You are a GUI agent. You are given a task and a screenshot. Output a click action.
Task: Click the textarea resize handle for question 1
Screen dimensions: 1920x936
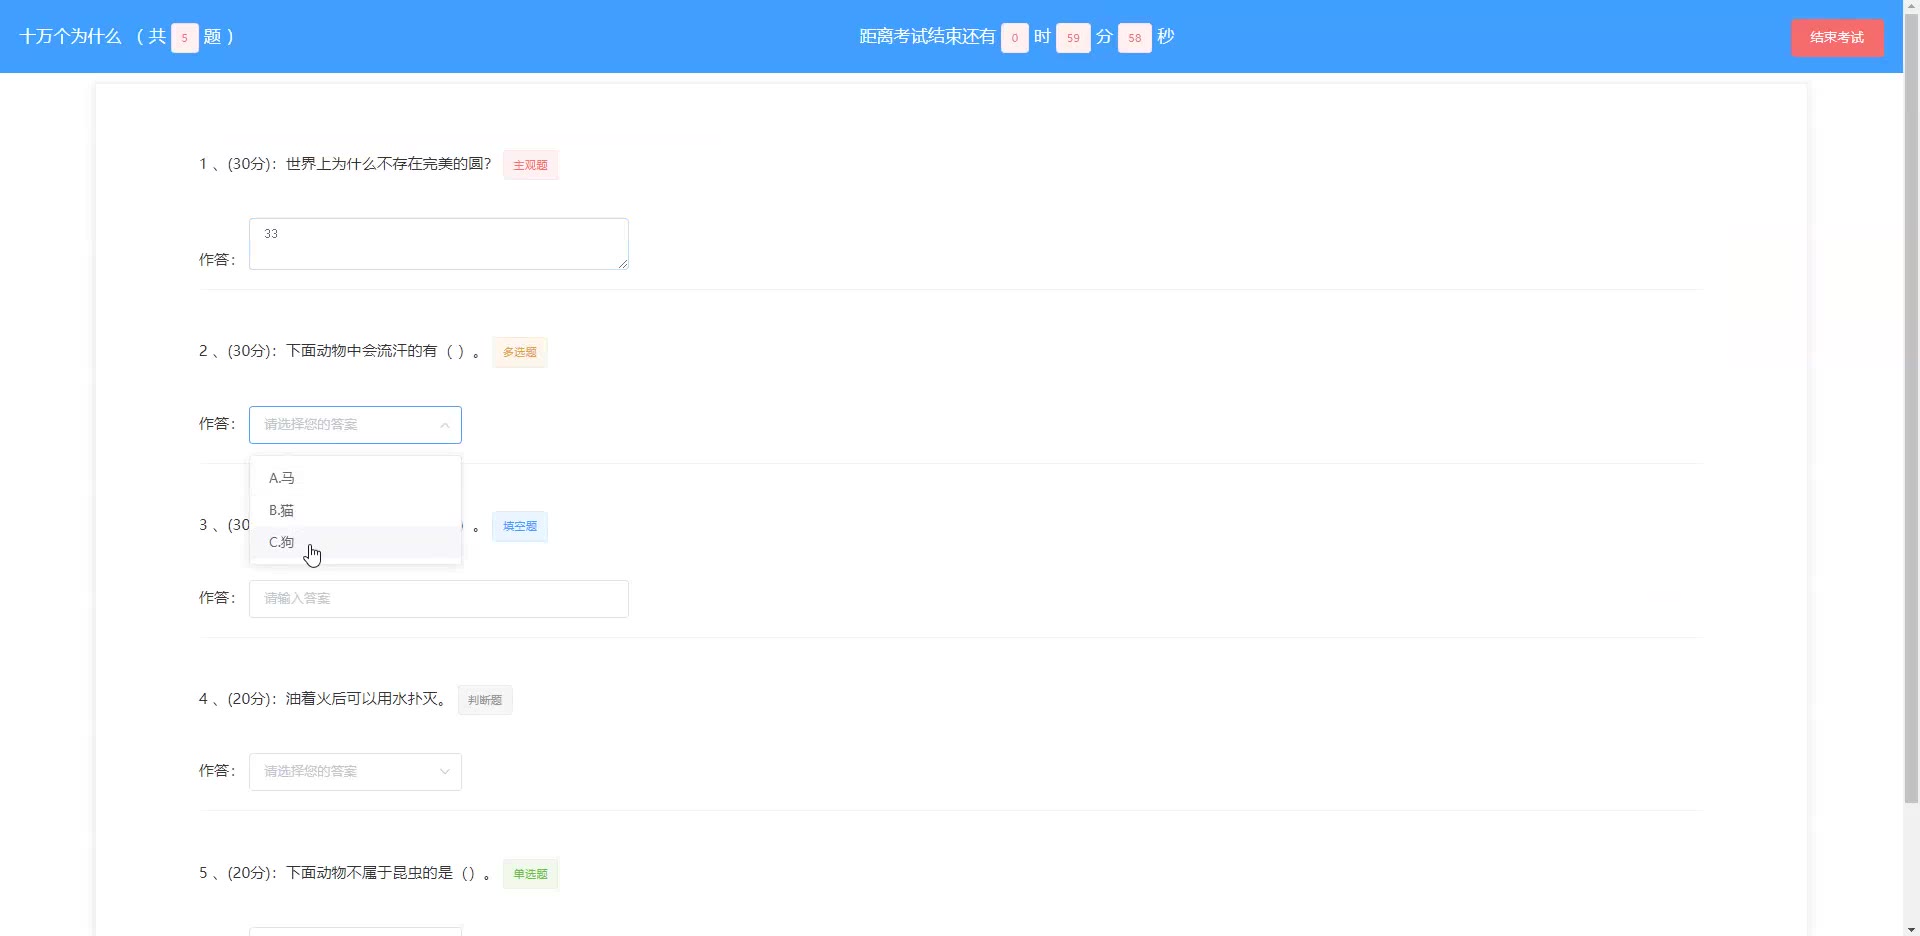click(x=622, y=263)
